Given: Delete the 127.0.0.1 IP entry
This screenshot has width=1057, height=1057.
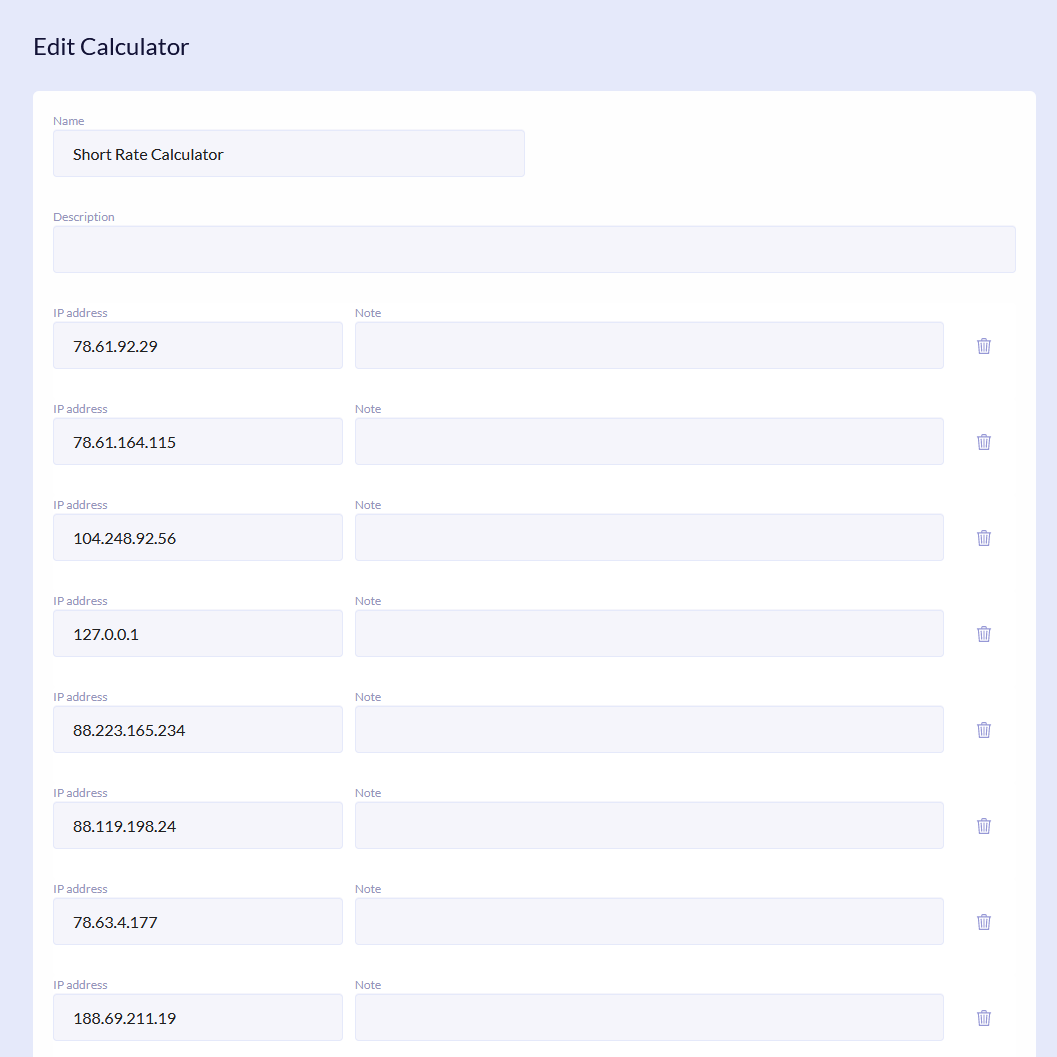Looking at the screenshot, I should (x=983, y=633).
